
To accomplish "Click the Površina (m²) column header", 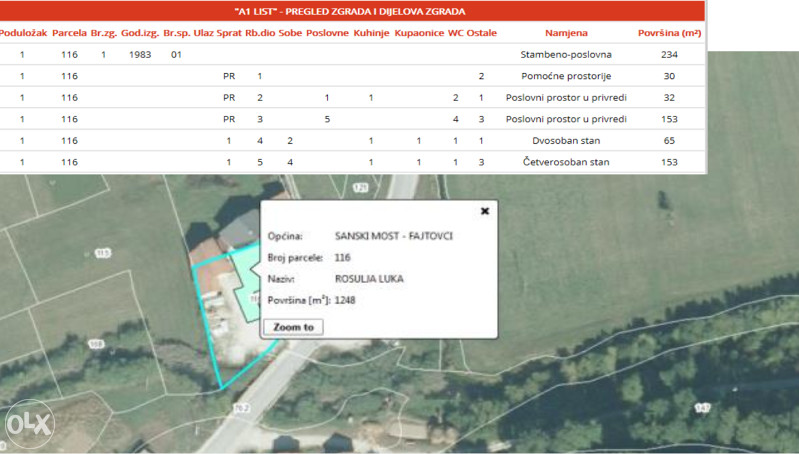I will [x=670, y=33].
